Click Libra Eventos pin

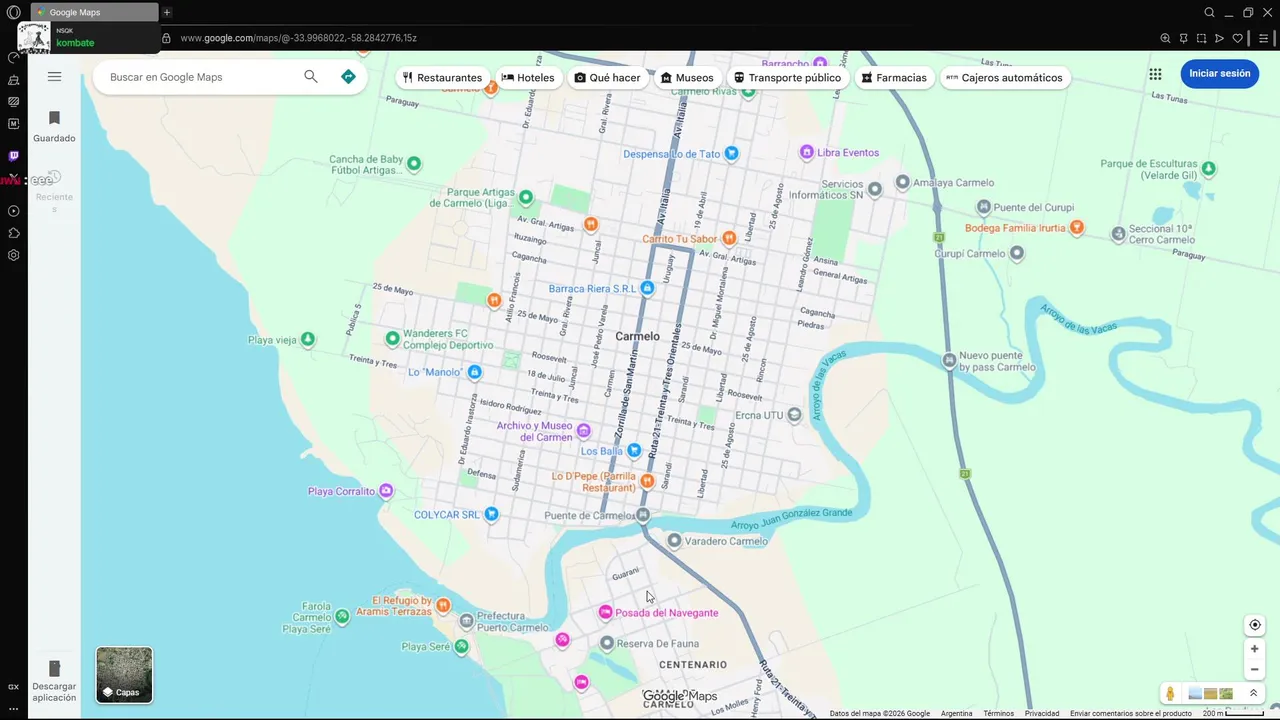(x=807, y=152)
